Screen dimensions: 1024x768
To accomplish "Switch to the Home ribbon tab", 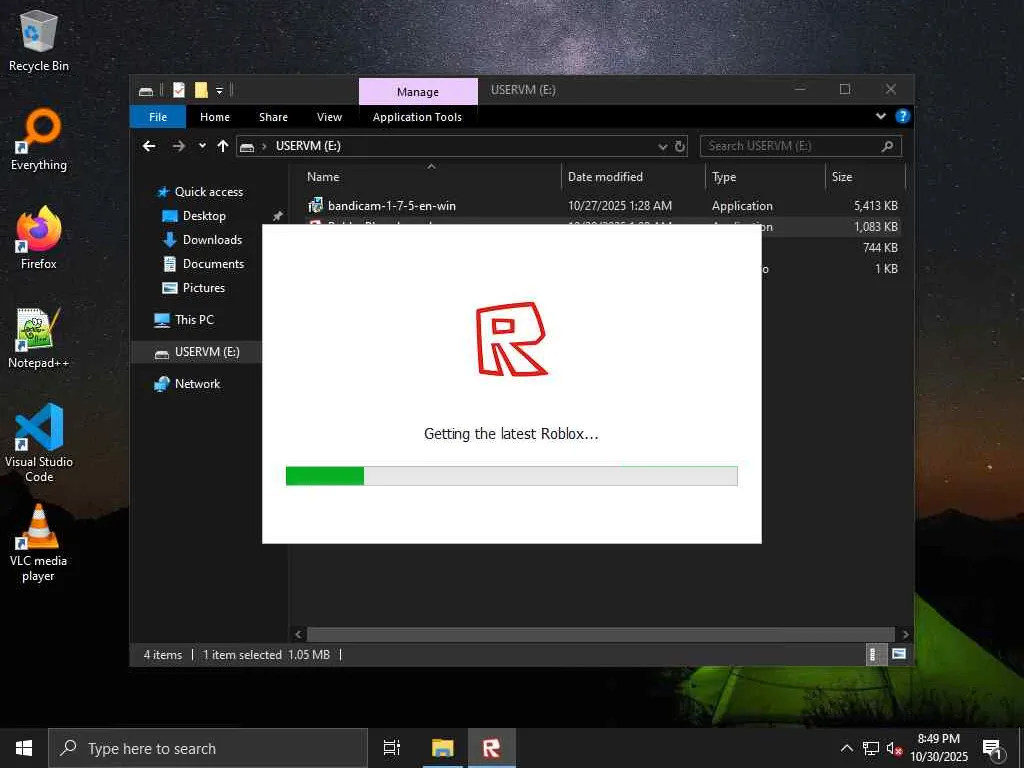I will [215, 117].
